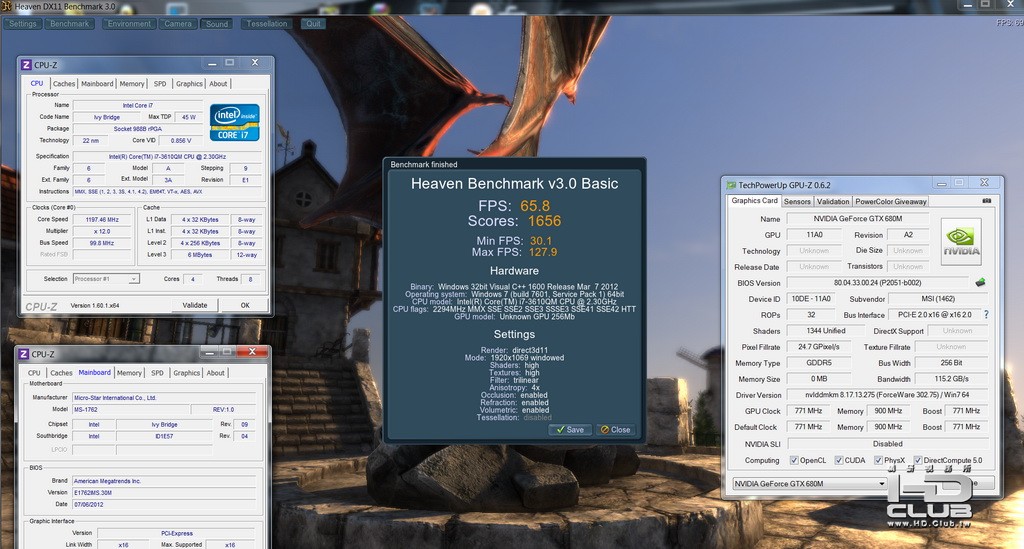
Task: Switch to About tab in top CPU-Z
Action: click(218, 84)
